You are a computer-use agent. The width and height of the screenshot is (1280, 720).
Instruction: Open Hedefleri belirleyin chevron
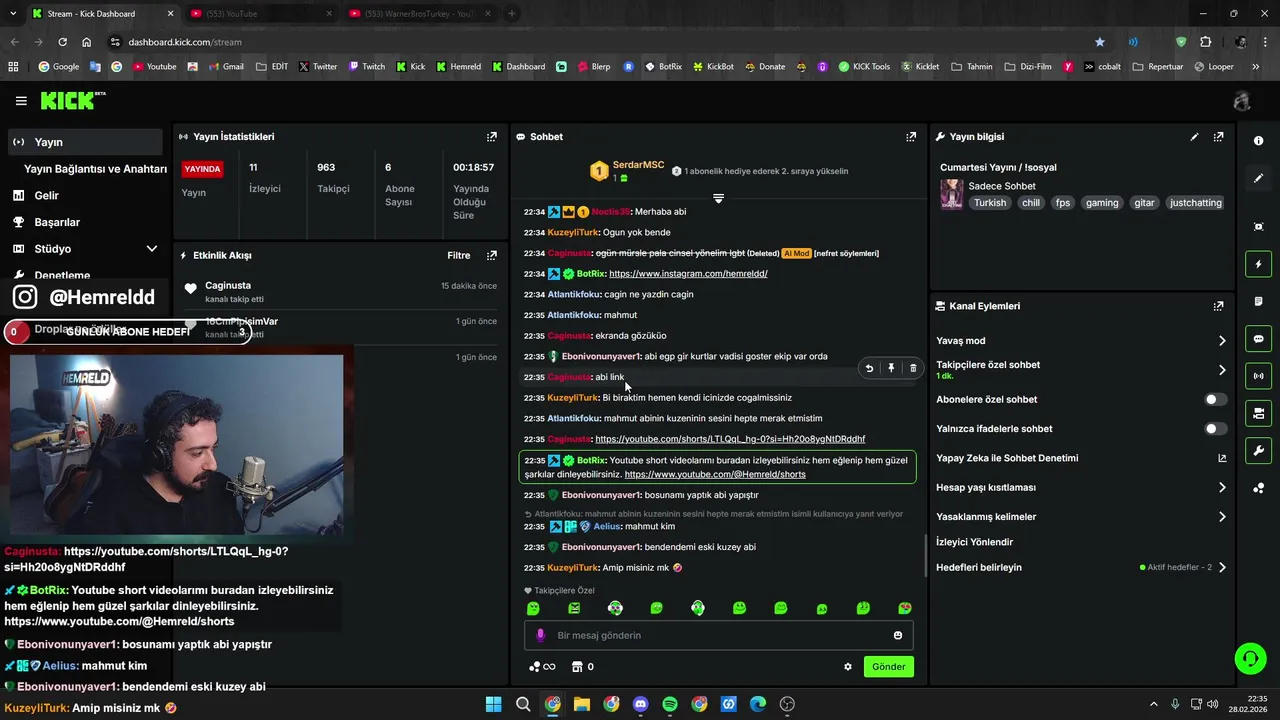1222,567
